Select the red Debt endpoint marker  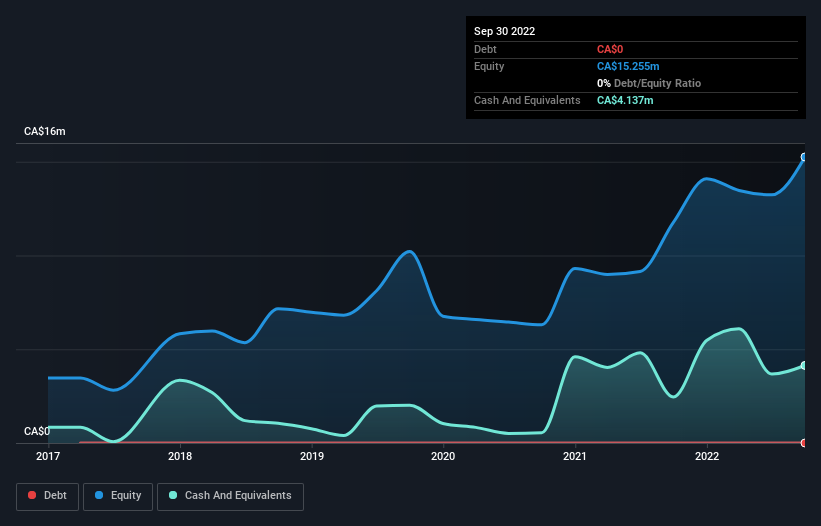point(804,443)
